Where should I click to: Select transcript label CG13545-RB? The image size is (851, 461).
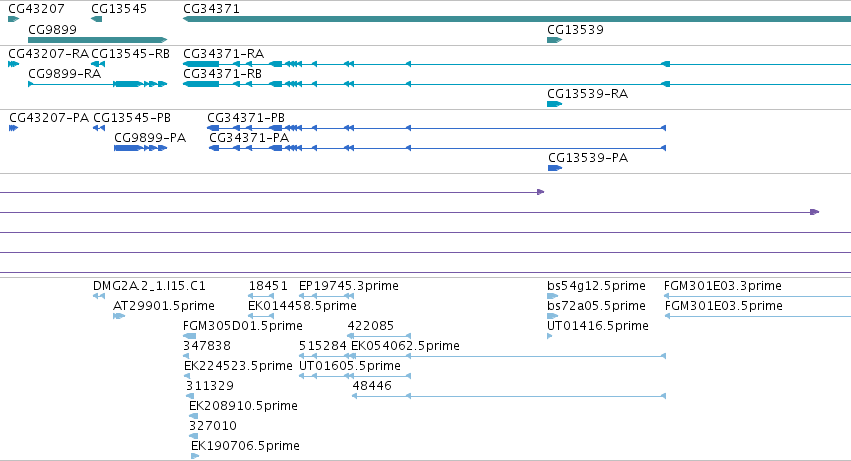click(131, 54)
